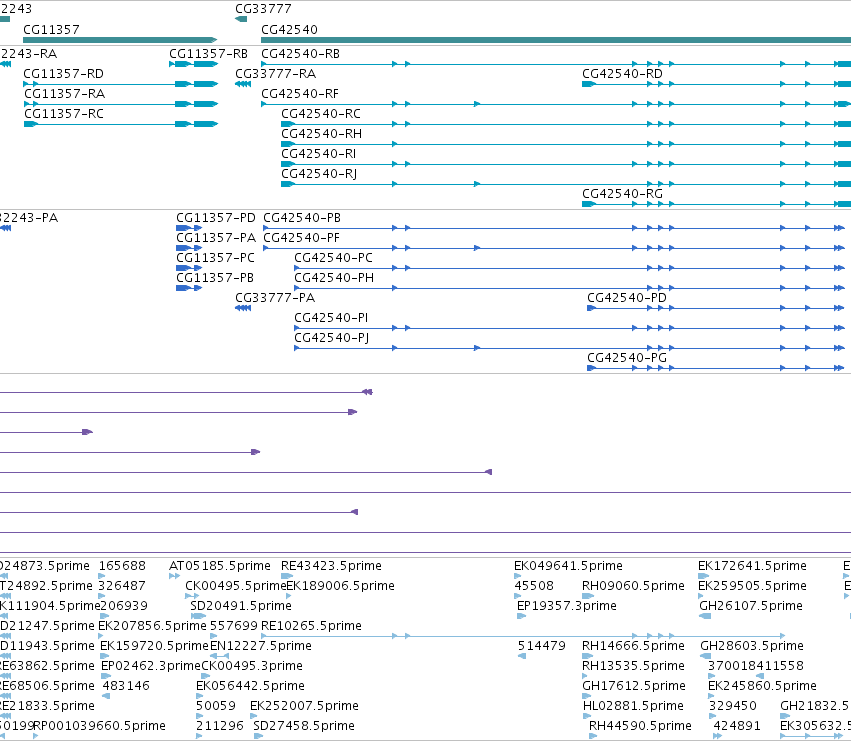851x741 pixels.
Task: Select protein label CG11357-PA
Action: pyautogui.click(x=215, y=238)
